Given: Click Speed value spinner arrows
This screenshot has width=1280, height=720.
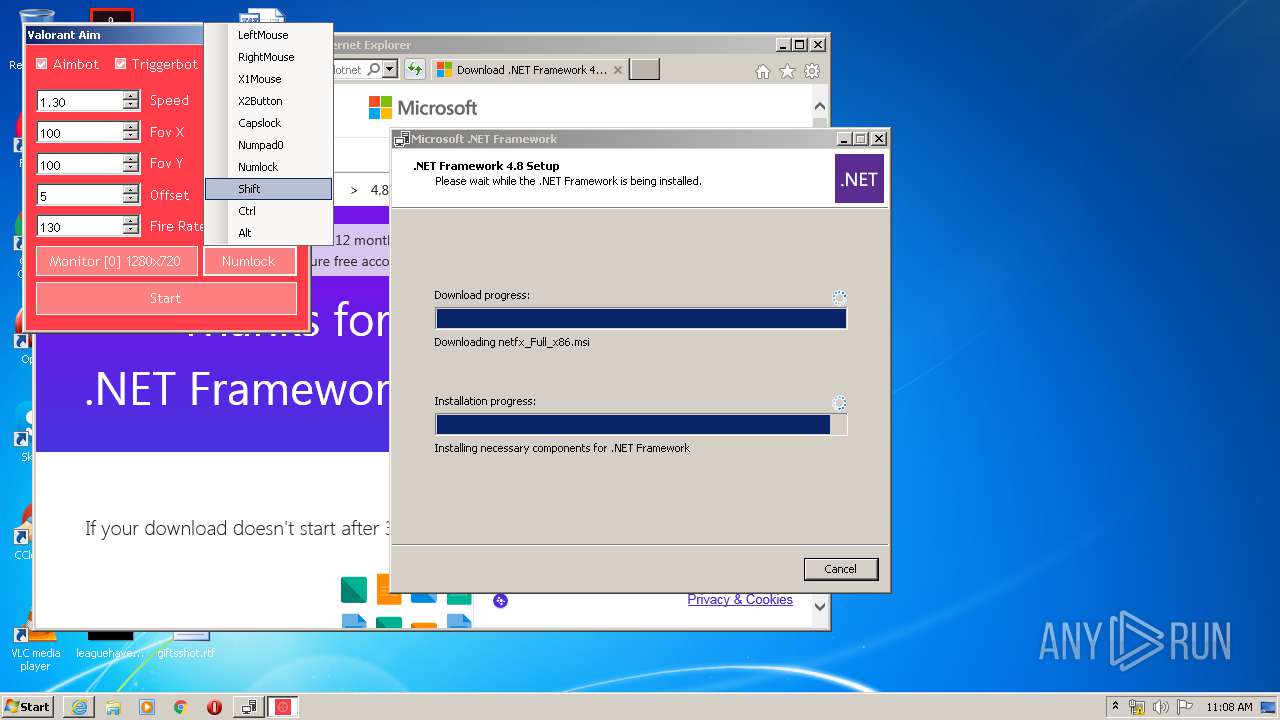Looking at the screenshot, I should point(131,100).
